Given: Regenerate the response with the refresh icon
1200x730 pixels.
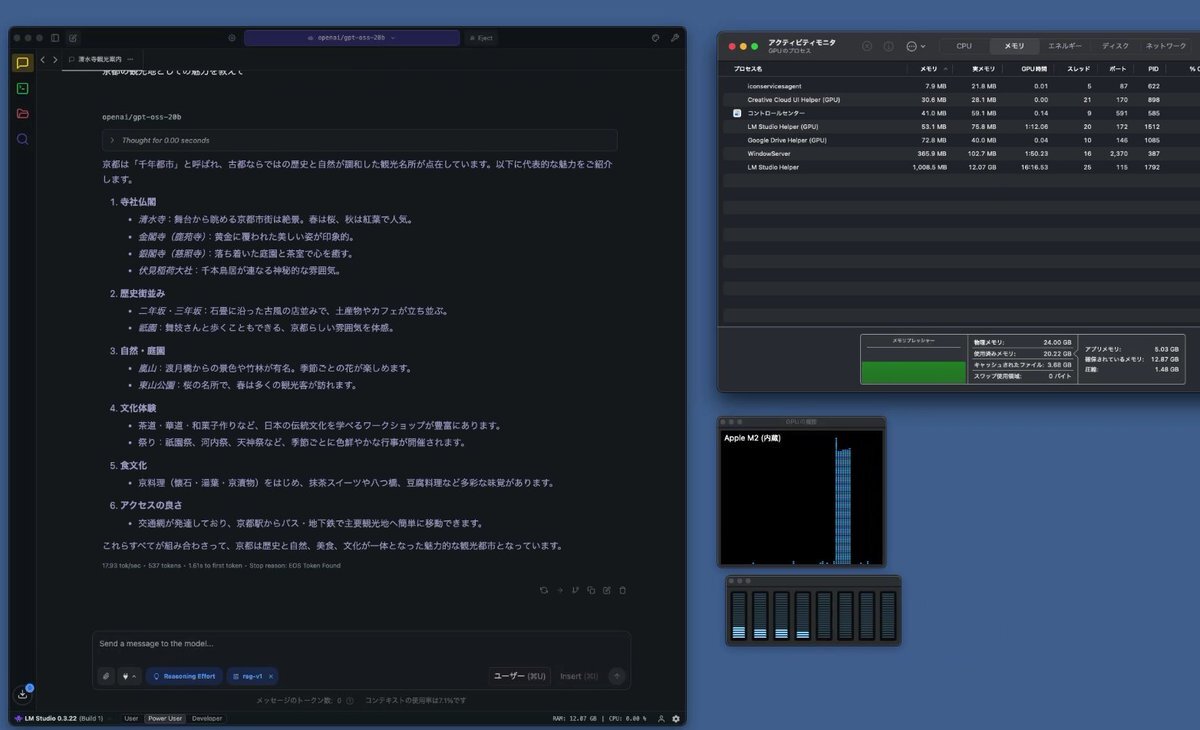Looking at the screenshot, I should point(544,590).
